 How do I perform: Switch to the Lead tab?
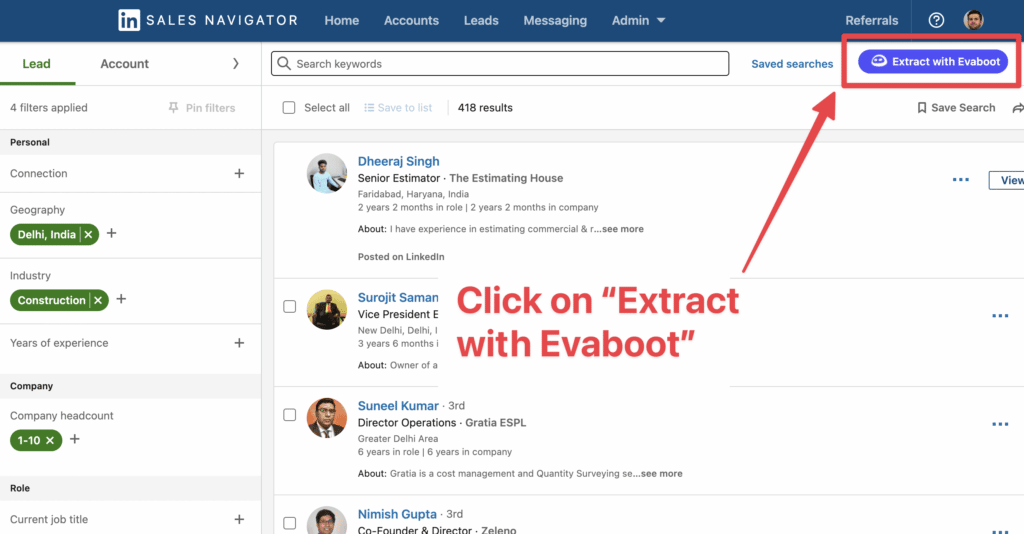tap(37, 64)
